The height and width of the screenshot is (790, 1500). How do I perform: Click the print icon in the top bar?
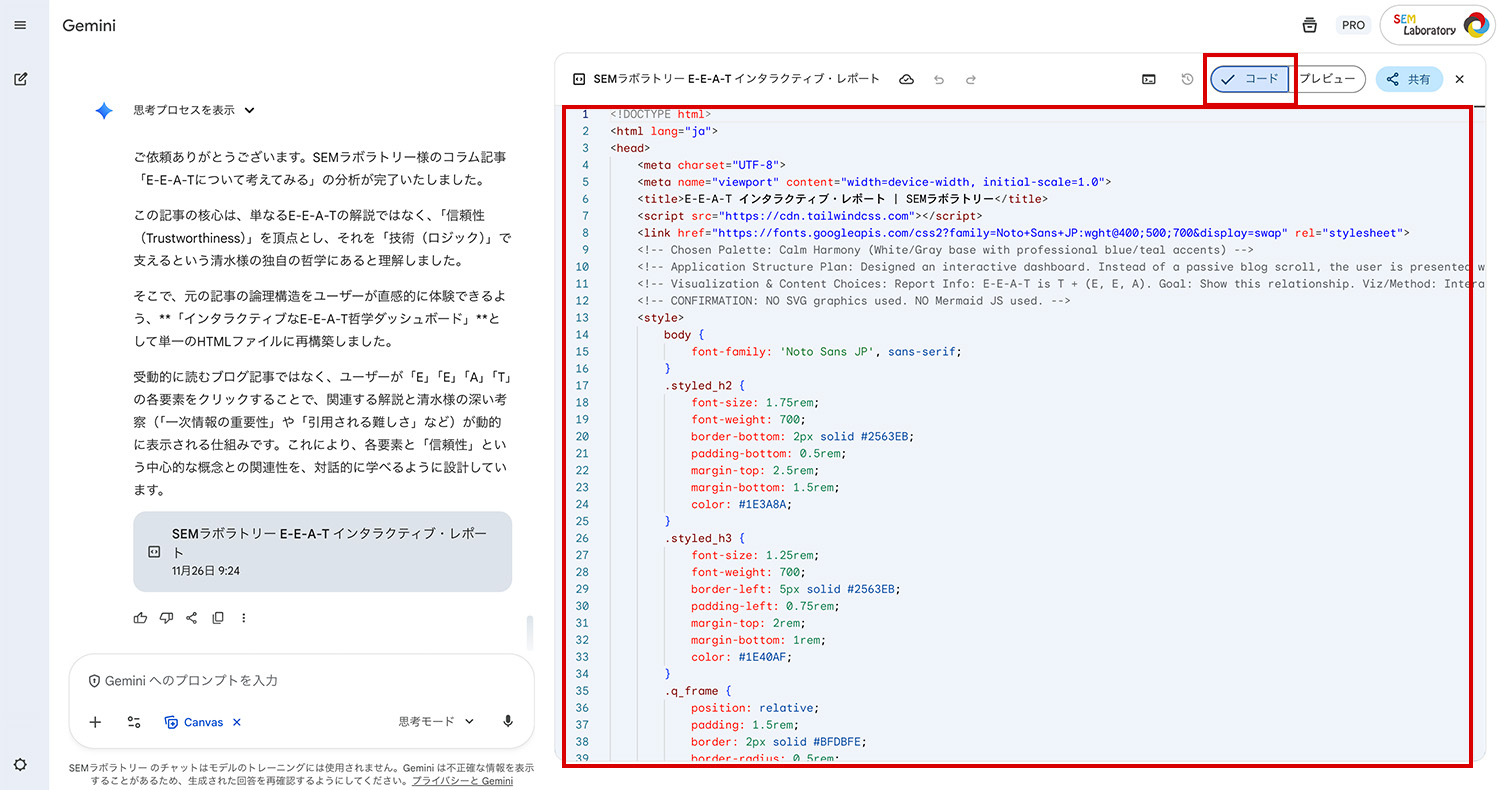tap(1310, 24)
